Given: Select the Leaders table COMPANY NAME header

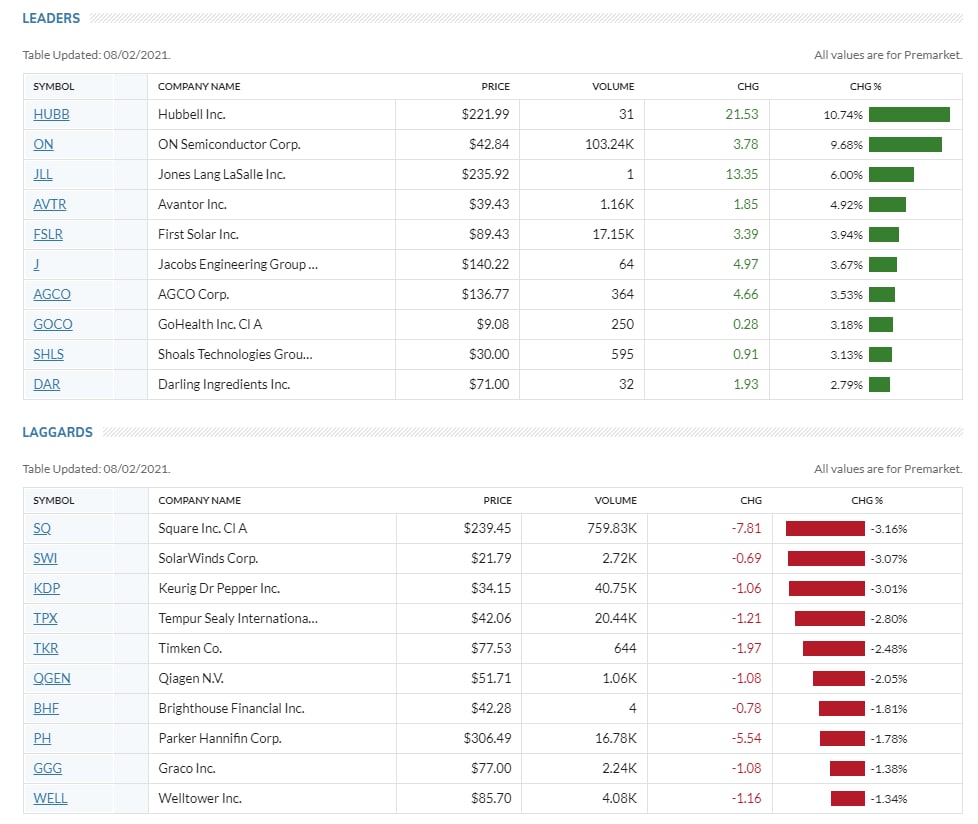Looking at the screenshot, I should [199, 86].
